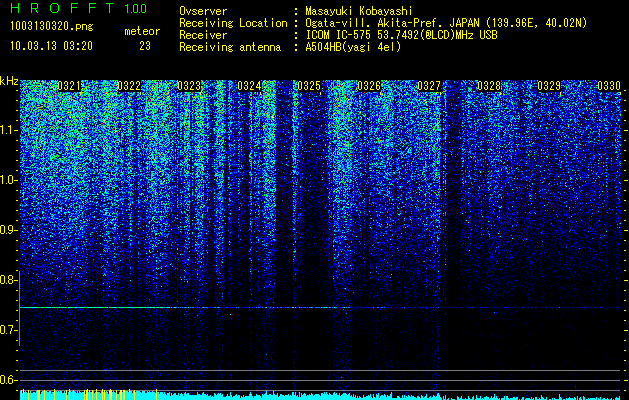Click the Receiving antenna label
Image resolution: width=629 pixels, height=400 pixels.
[x=230, y=47]
